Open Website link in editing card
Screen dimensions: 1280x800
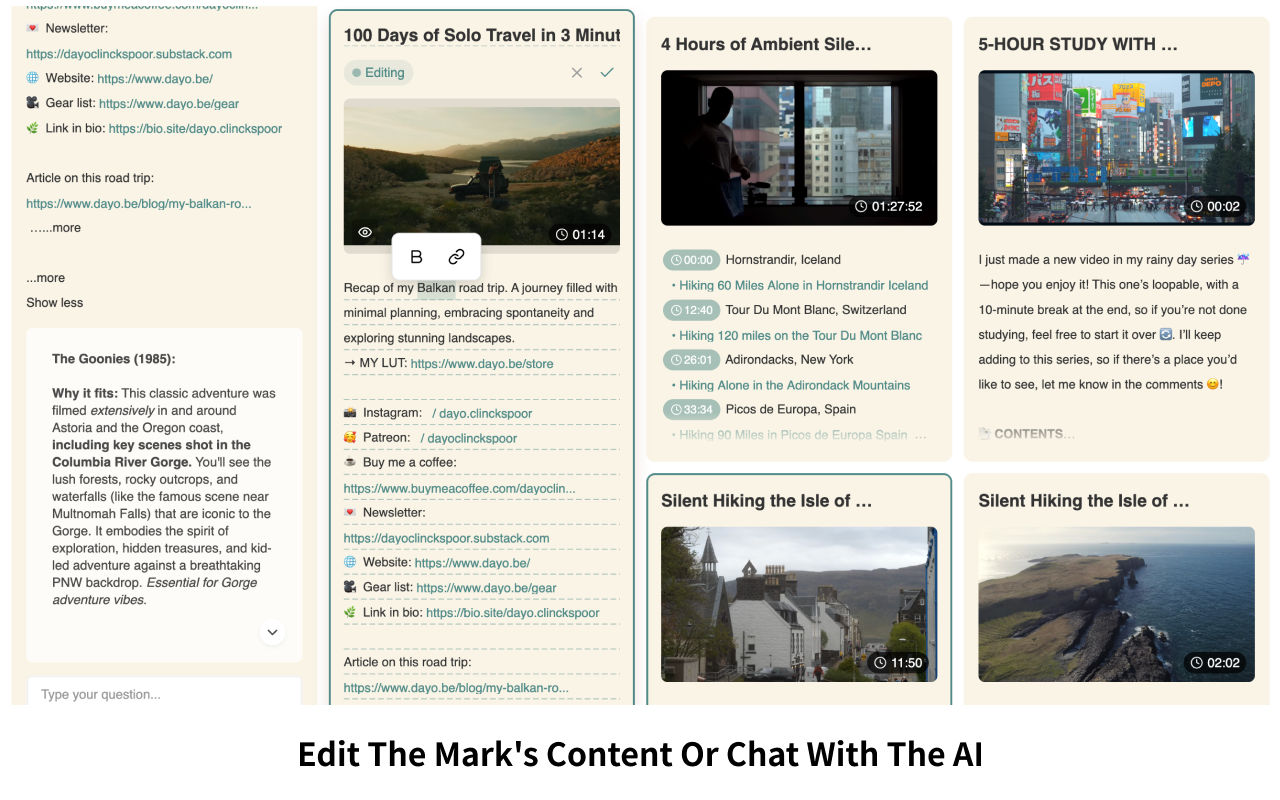[472, 563]
